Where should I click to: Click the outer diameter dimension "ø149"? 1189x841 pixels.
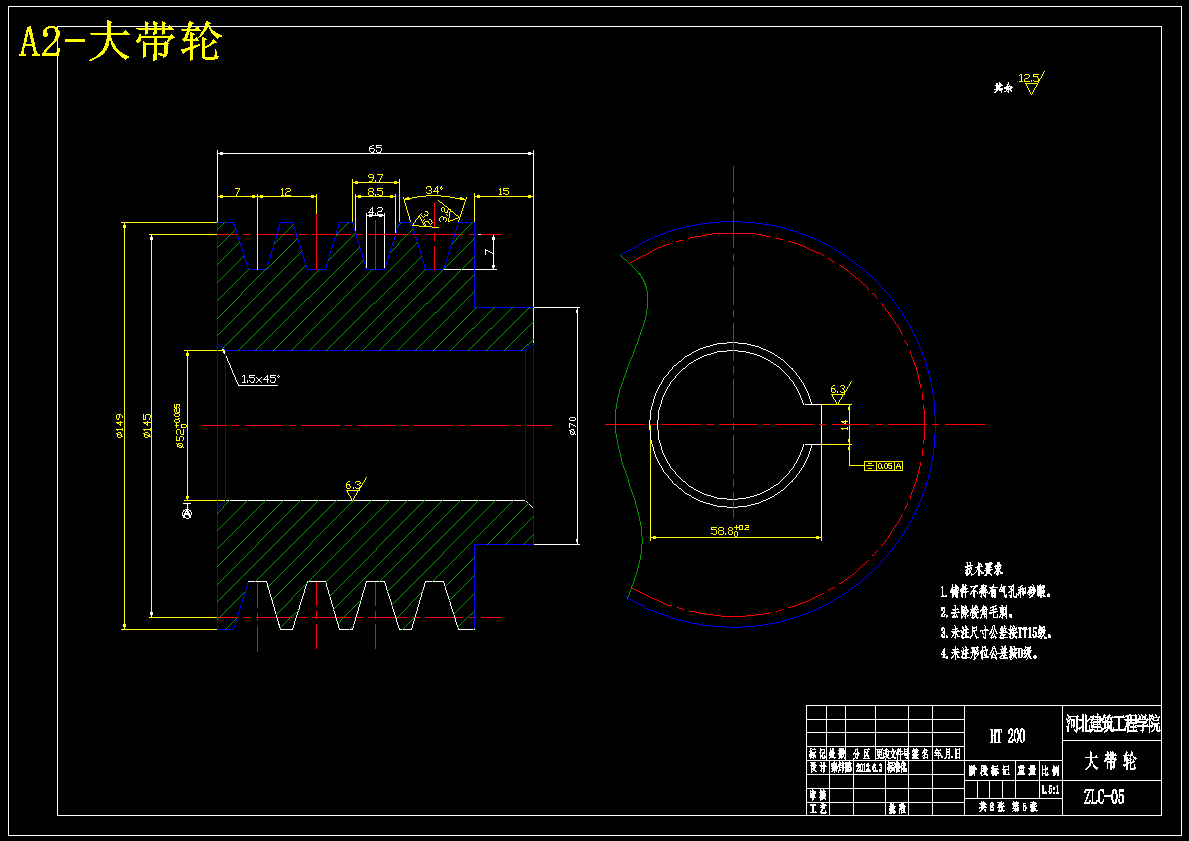(x=120, y=425)
